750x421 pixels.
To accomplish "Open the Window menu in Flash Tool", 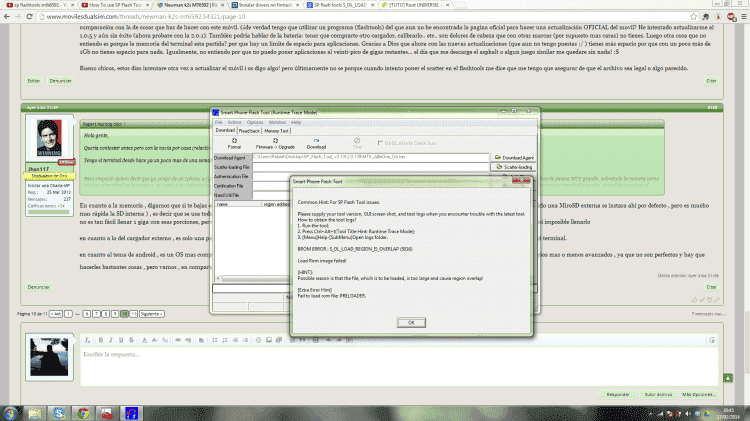I will [x=277, y=122].
